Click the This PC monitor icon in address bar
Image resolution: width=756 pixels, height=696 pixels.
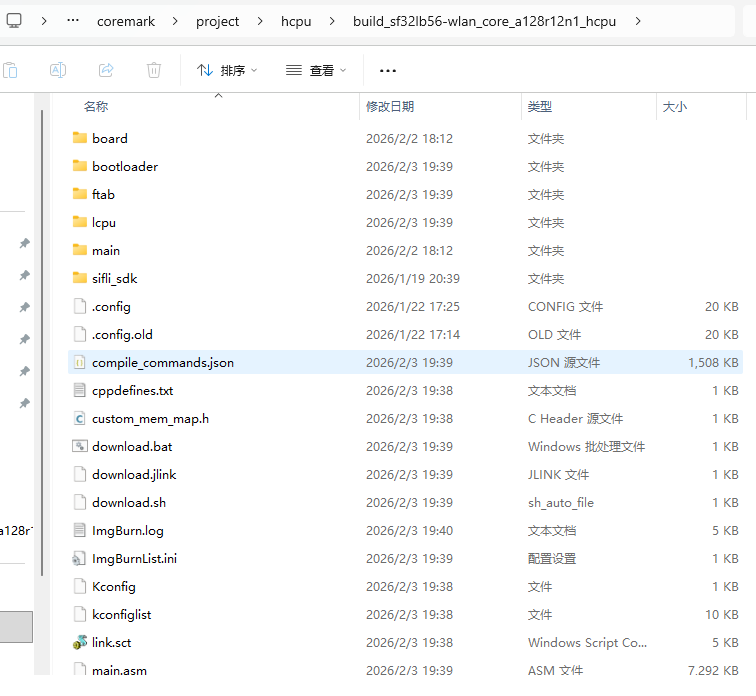click(14, 21)
